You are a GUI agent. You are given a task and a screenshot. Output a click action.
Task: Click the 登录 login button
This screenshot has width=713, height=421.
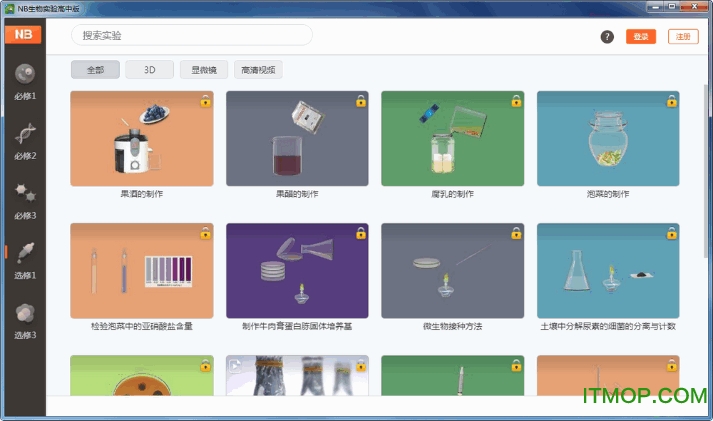(x=641, y=36)
